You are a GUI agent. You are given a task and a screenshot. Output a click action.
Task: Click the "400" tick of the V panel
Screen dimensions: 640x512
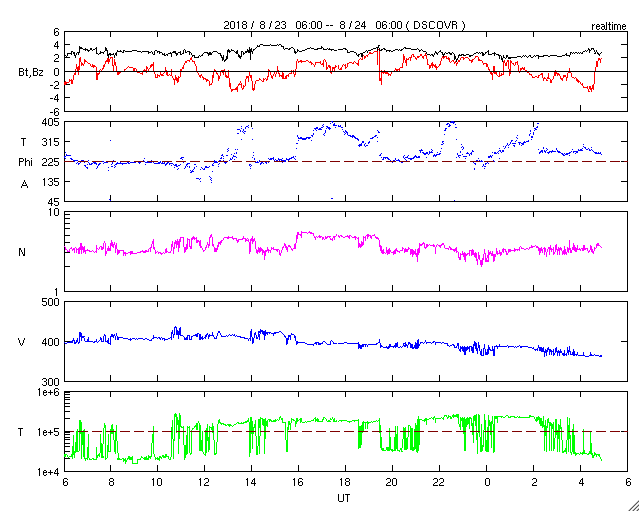tap(51, 342)
